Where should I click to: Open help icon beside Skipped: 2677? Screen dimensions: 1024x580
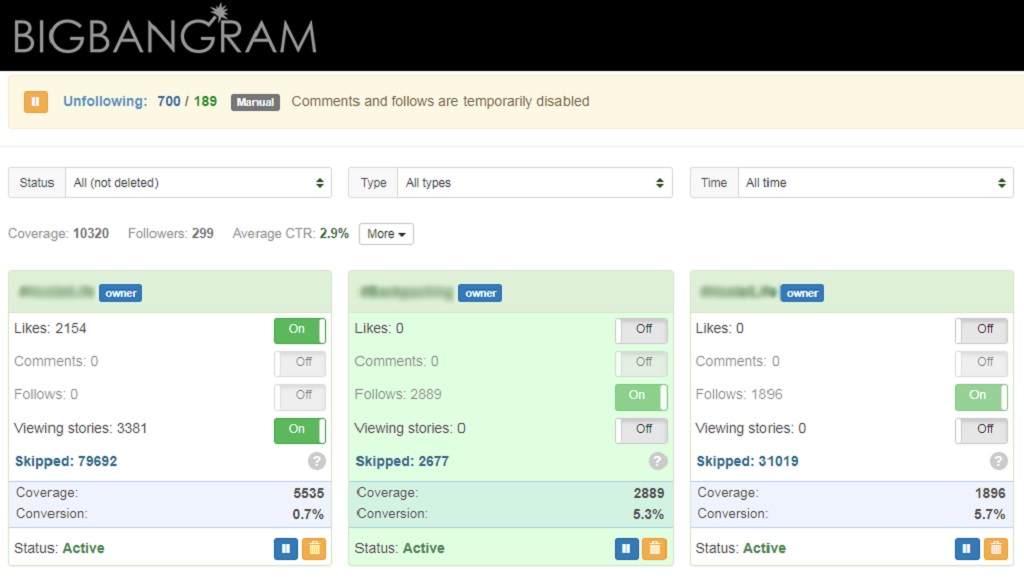click(x=658, y=461)
